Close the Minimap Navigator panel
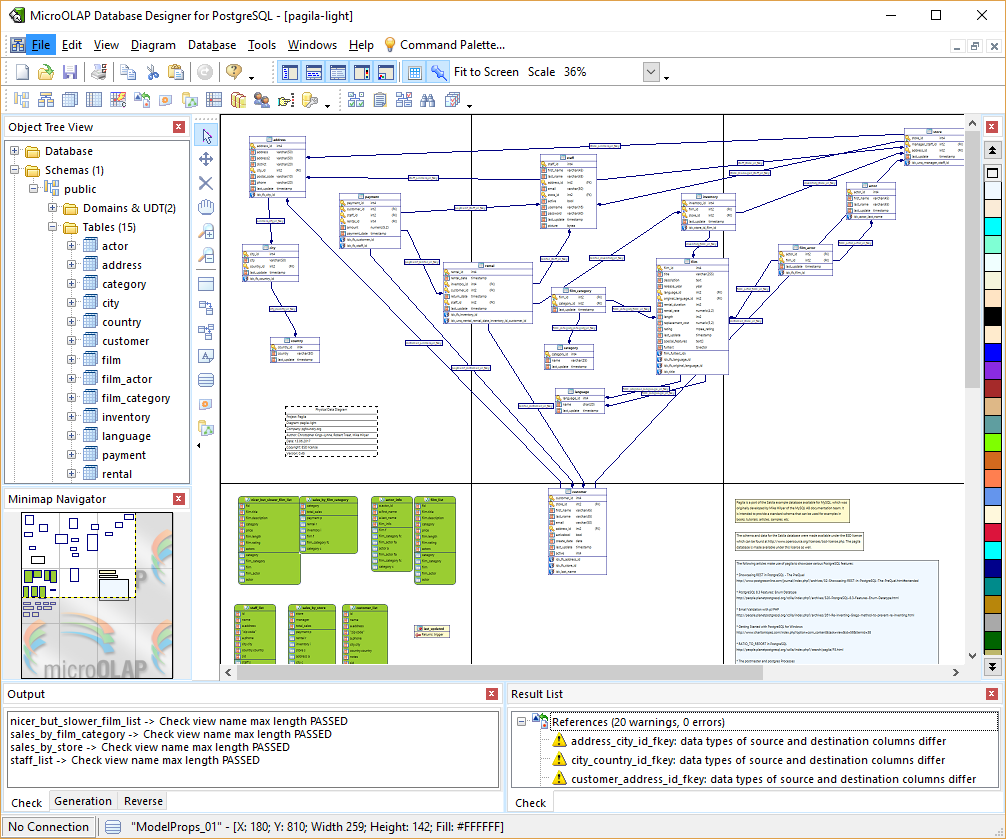Image resolution: width=1006 pixels, height=839 pixels. pos(179,499)
